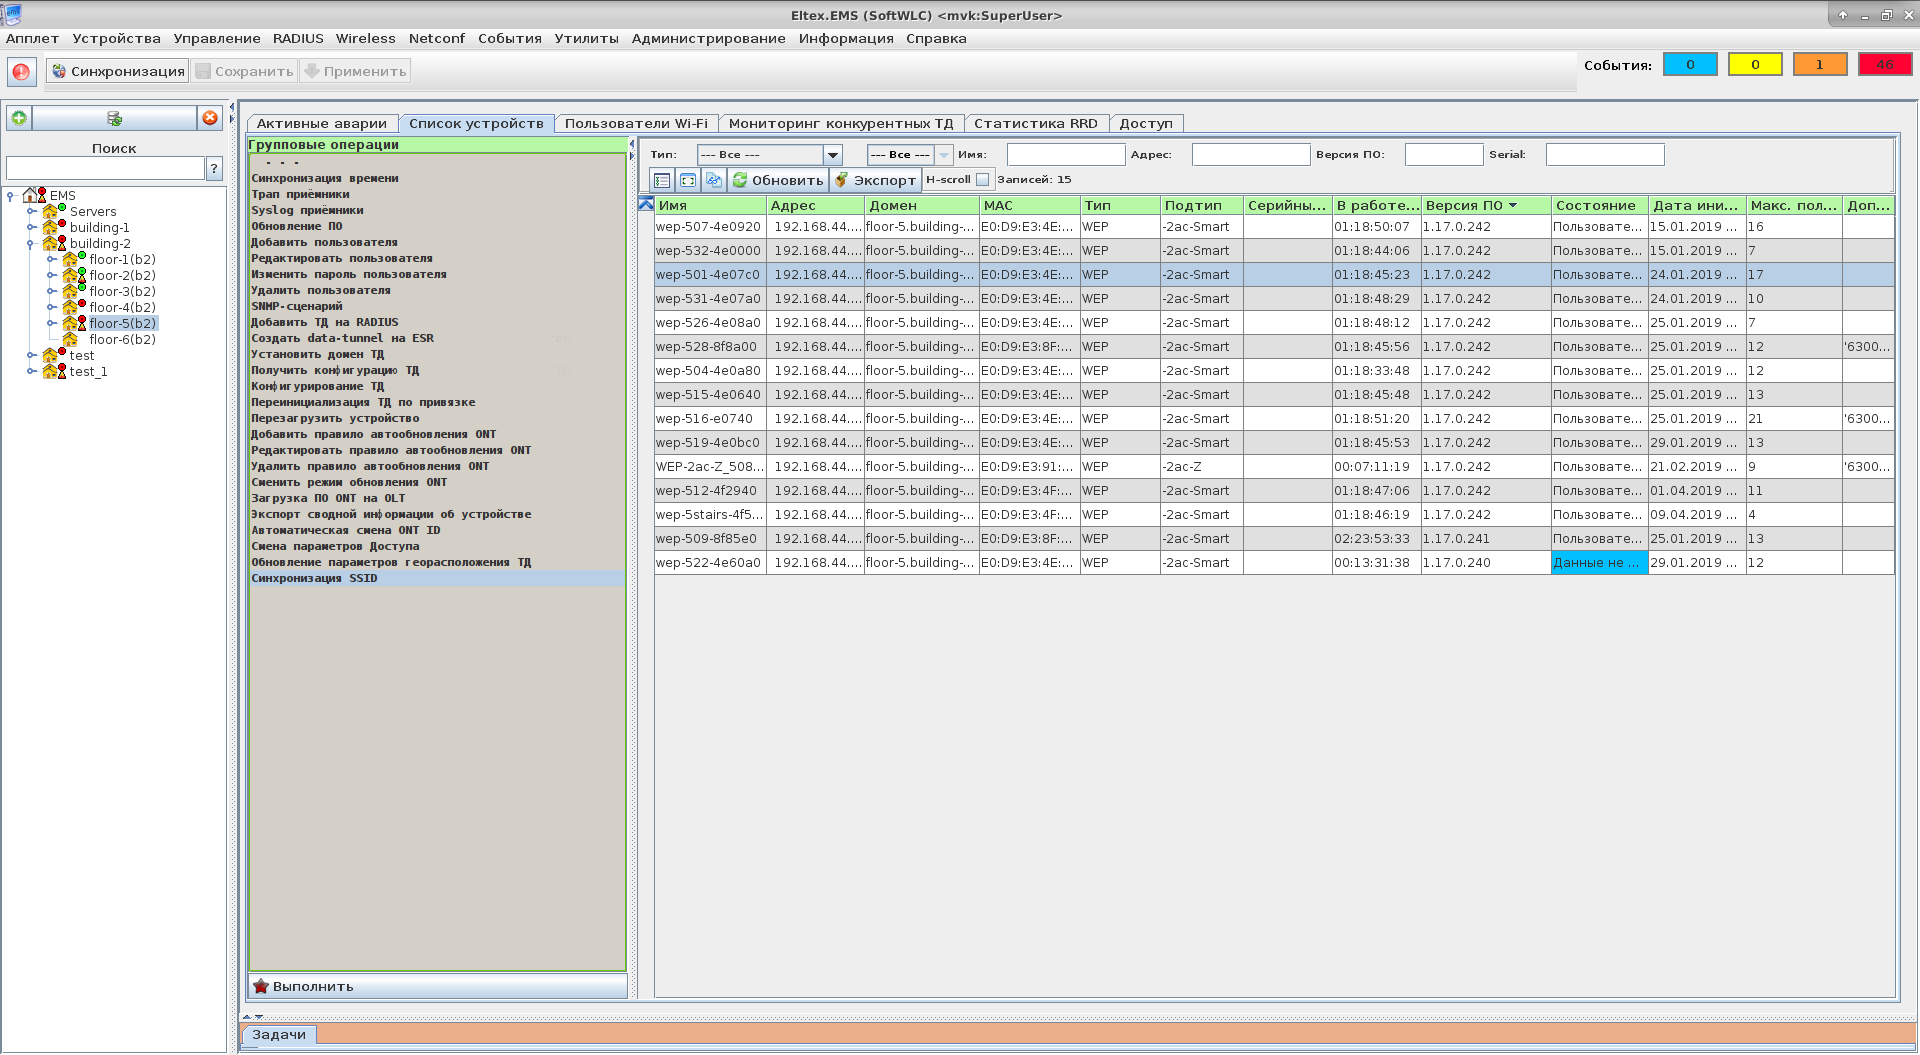Click the database refresh tree button
The width and height of the screenshot is (1920, 1055).
114,118
